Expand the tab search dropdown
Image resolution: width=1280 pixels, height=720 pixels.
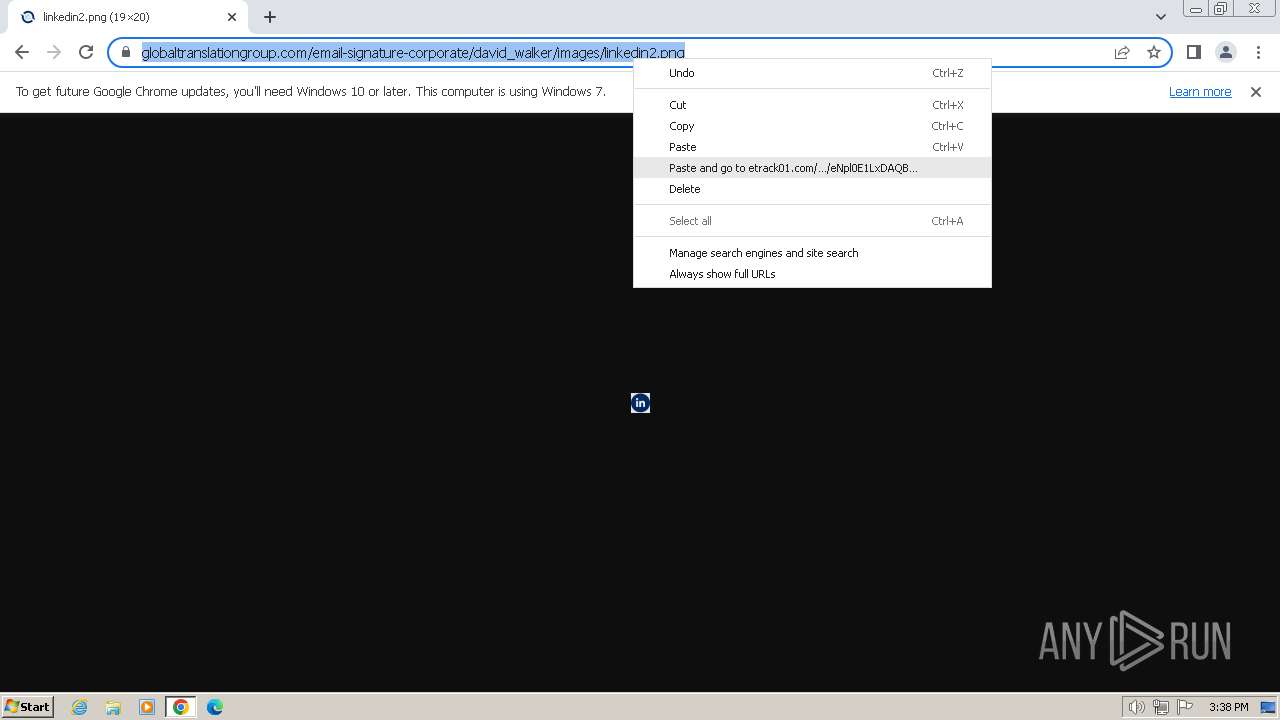coord(1161,16)
